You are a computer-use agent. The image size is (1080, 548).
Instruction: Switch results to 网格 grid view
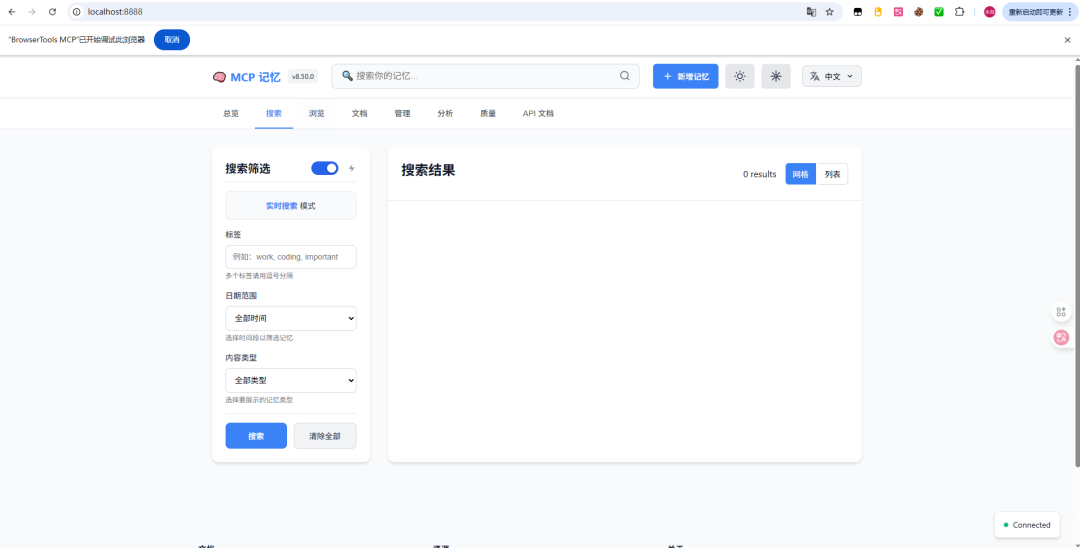click(800, 174)
